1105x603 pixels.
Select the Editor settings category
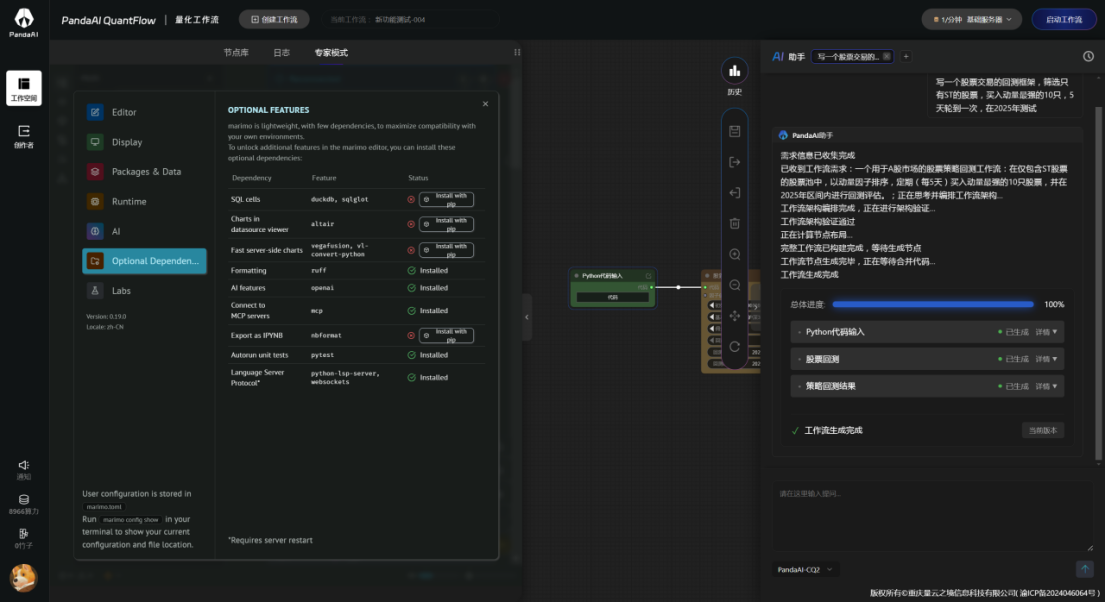click(144, 112)
